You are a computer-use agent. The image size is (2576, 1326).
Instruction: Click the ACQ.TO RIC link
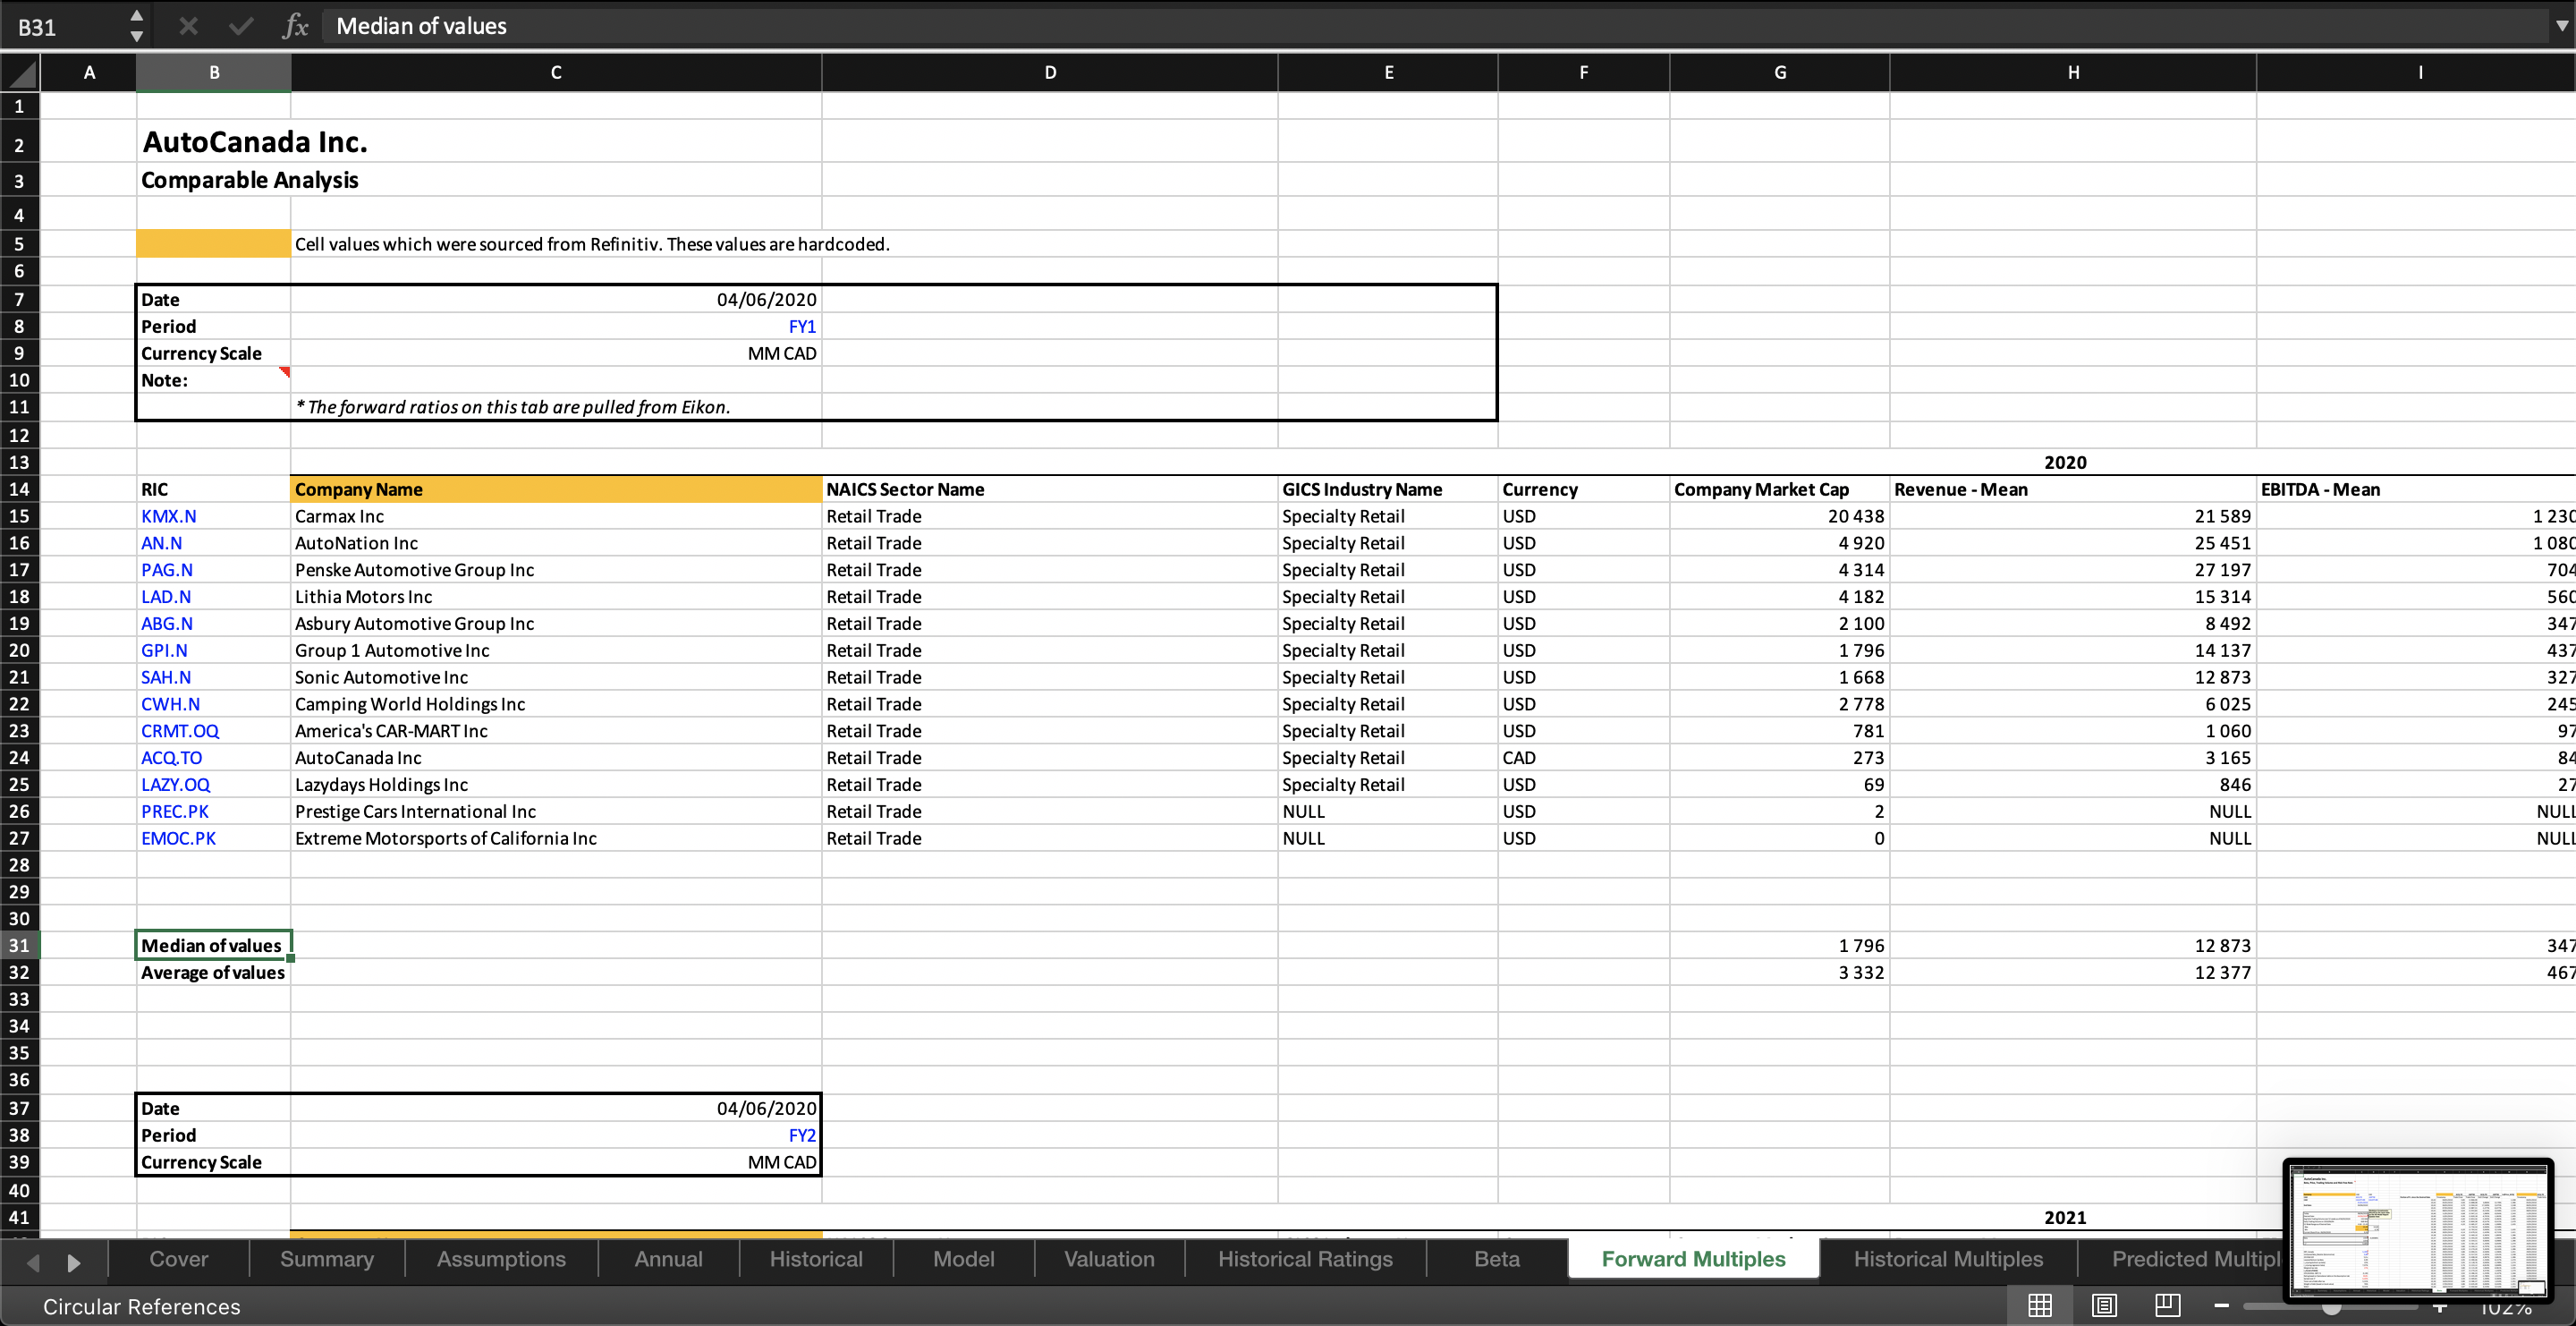pos(171,758)
